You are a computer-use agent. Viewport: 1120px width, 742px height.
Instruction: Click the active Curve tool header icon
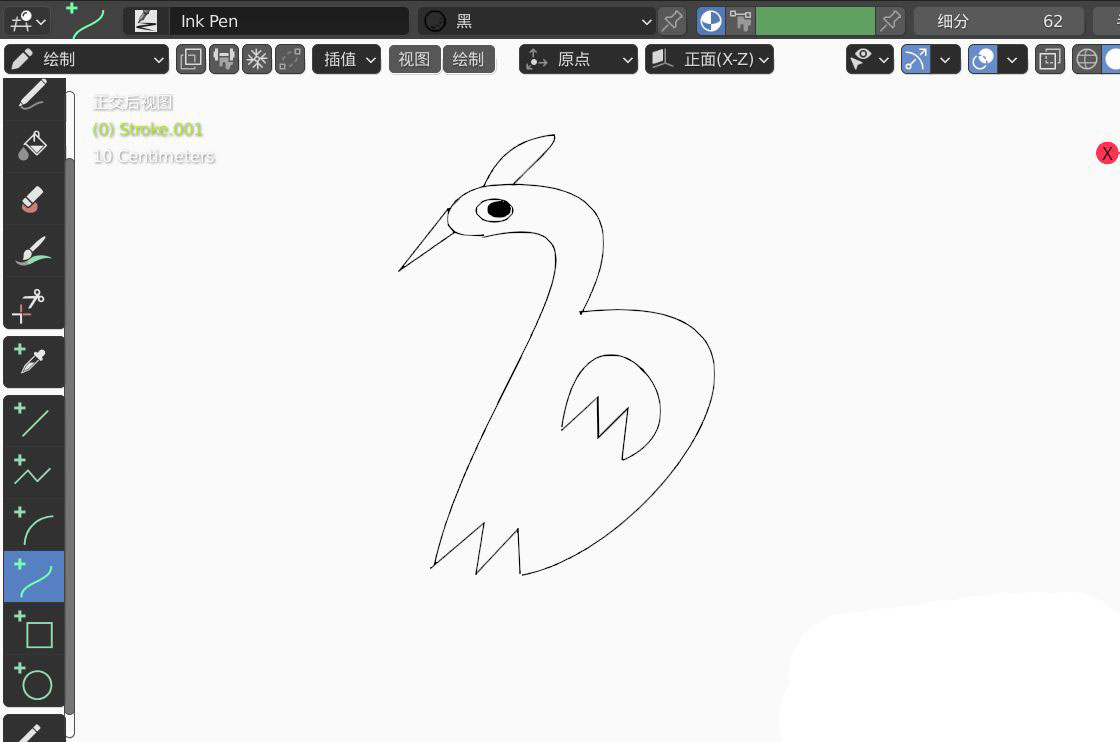[86, 21]
